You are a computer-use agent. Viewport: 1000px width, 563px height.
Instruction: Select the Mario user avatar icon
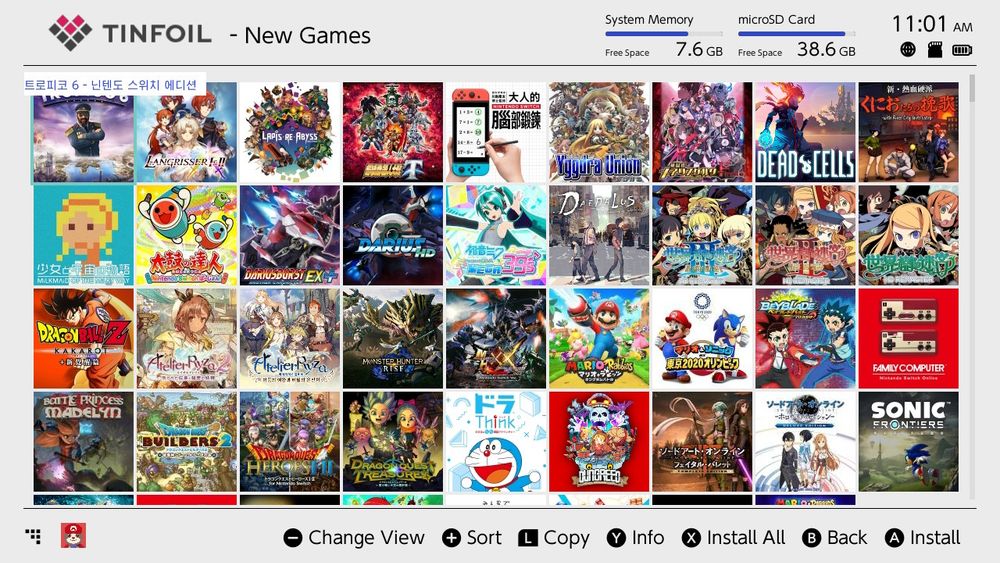pyautogui.click(x=73, y=536)
